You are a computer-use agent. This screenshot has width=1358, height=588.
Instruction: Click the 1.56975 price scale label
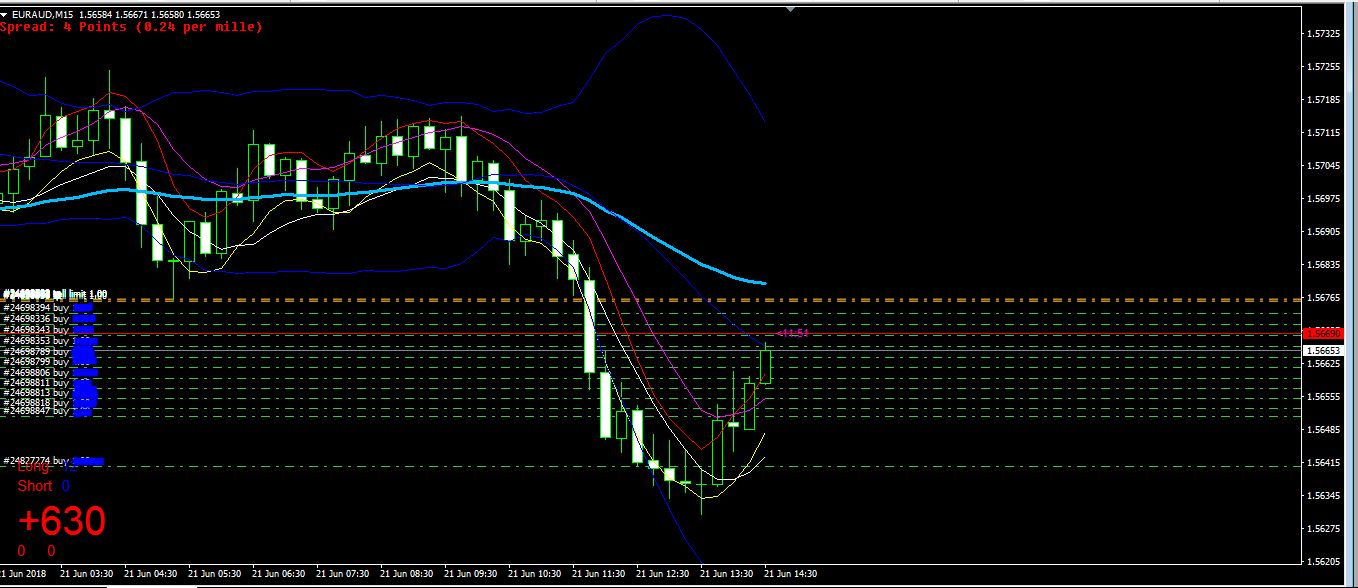coord(1324,199)
